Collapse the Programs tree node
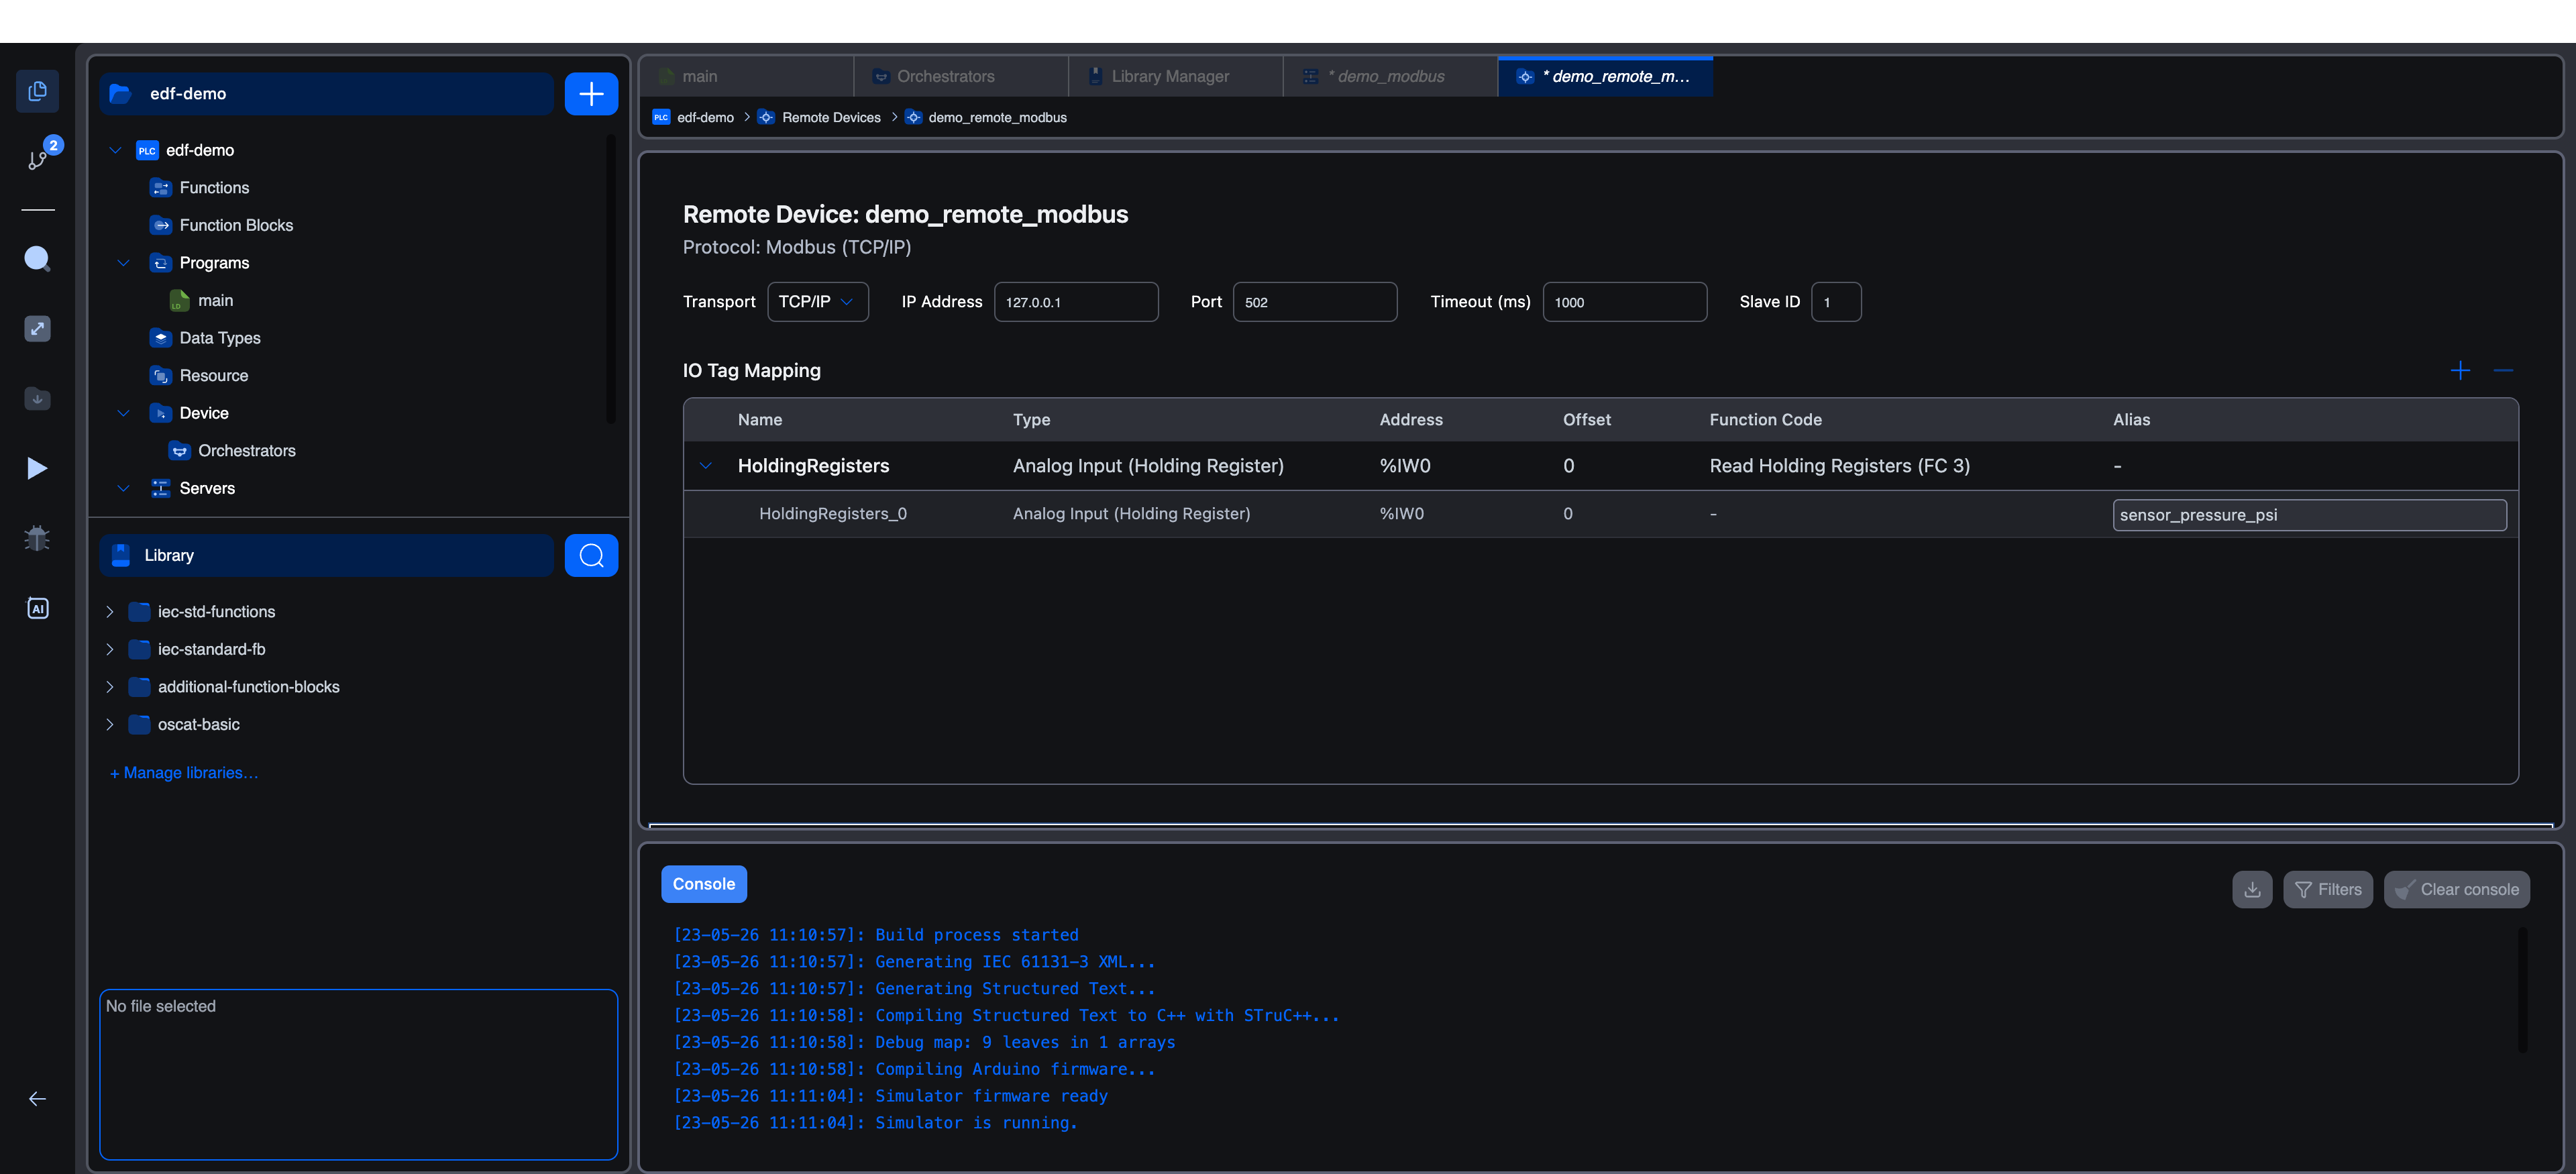 (124, 263)
